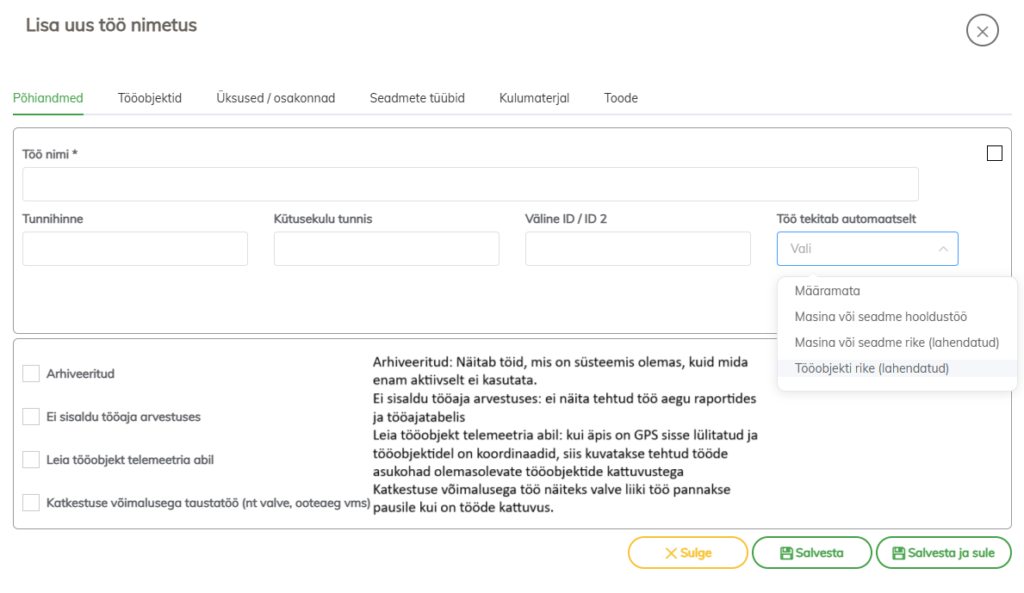The image size is (1024, 593).
Task: Click the Salvesta button
Action: point(811,553)
